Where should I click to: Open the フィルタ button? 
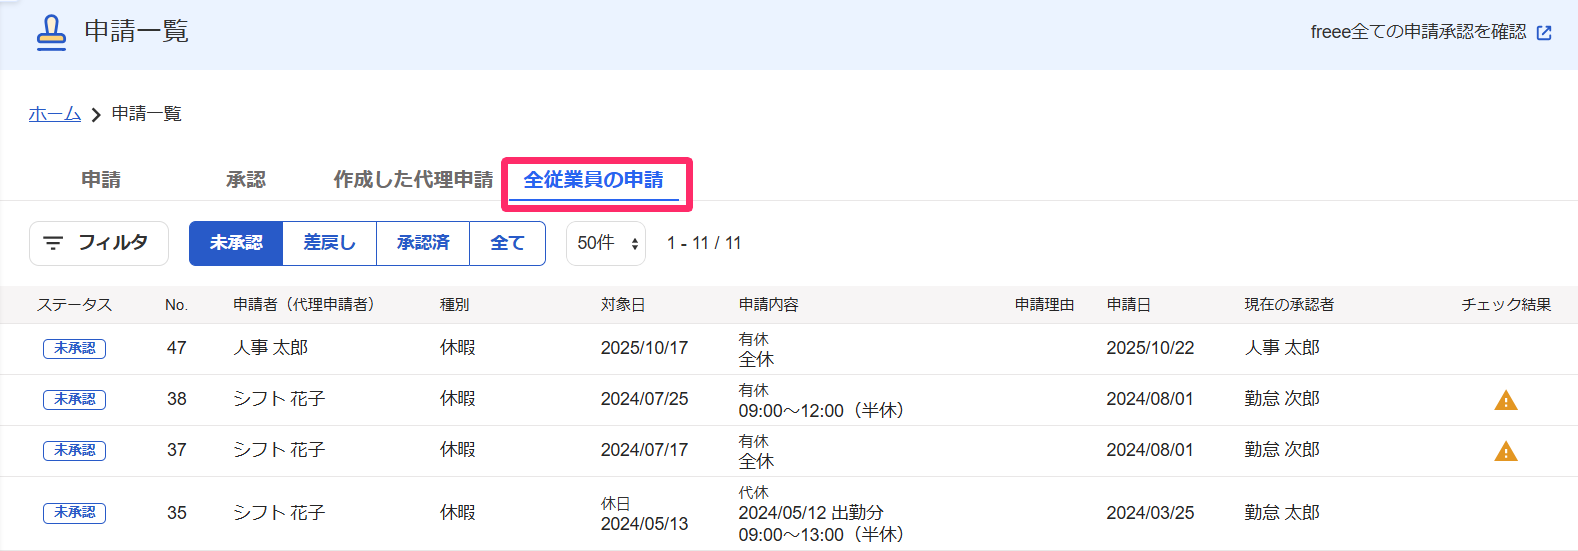[x=99, y=243]
